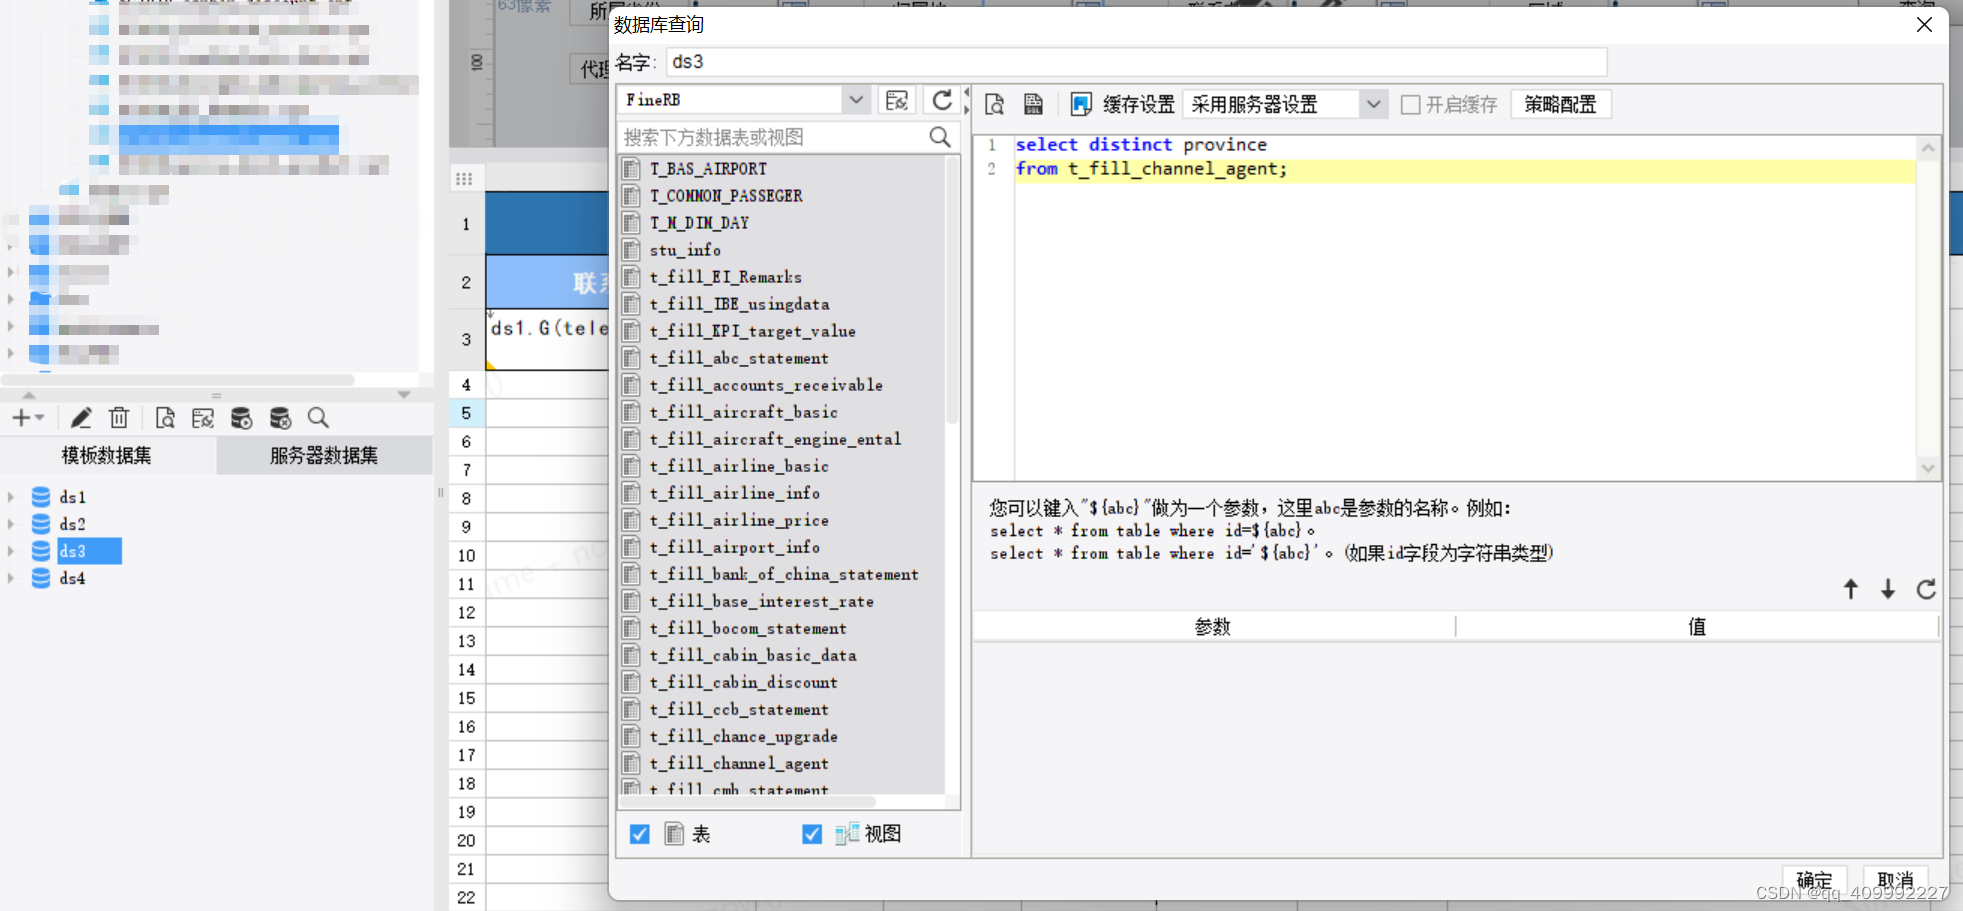
Task: Select the t_fill_EI_Remarks table
Action: pyautogui.click(x=725, y=277)
